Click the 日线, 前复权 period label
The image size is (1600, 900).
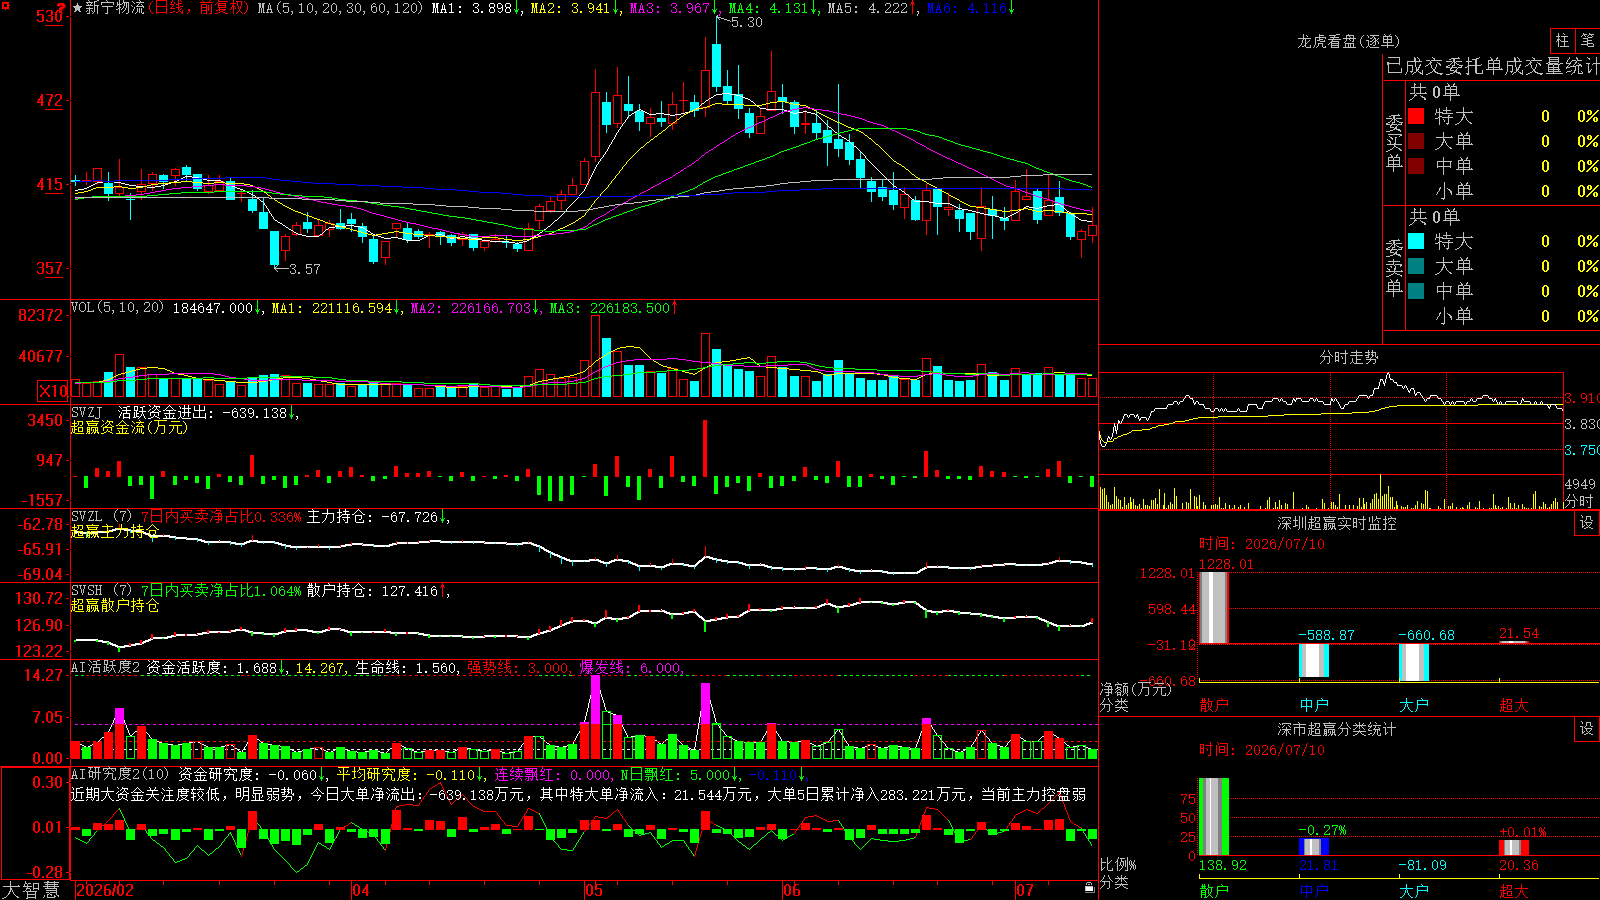[199, 8]
